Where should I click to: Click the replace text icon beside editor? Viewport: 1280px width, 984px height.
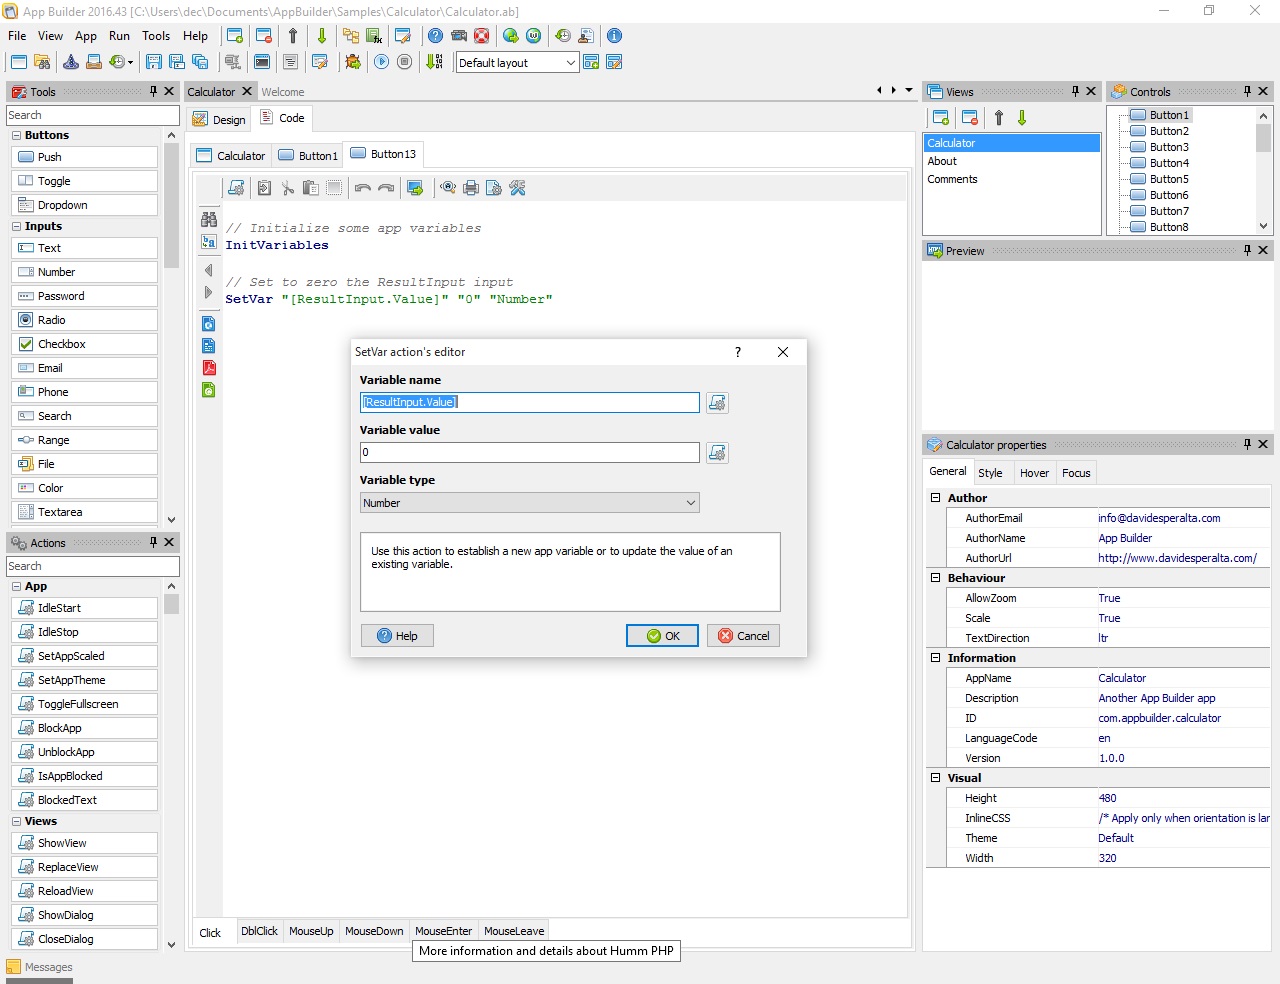click(x=209, y=242)
